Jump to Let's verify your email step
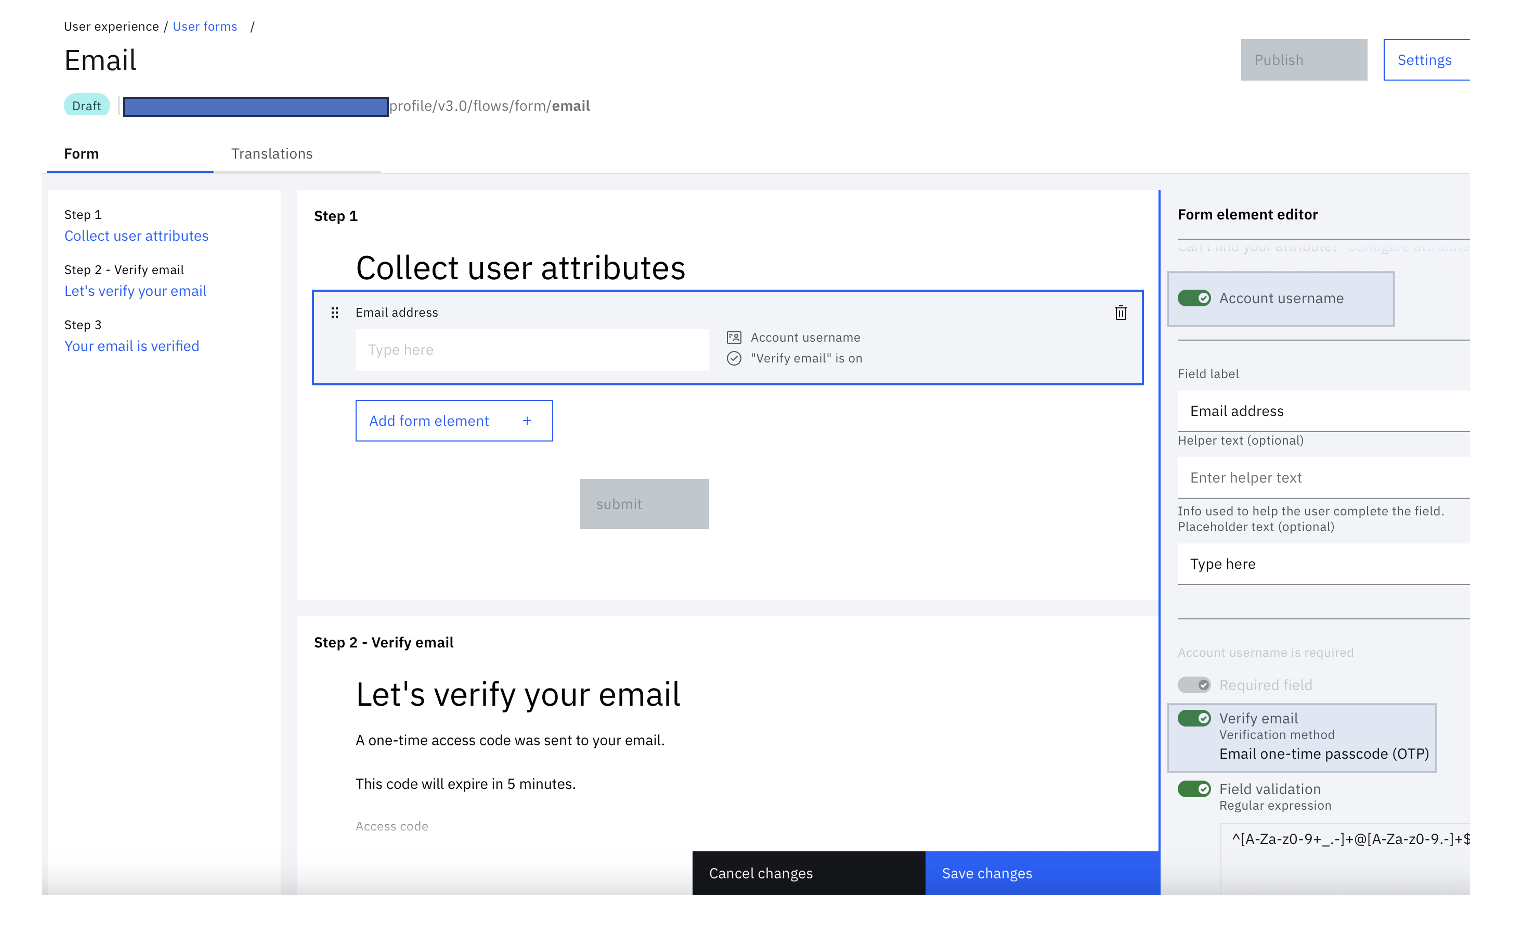The height and width of the screenshot is (942, 1518). point(136,291)
